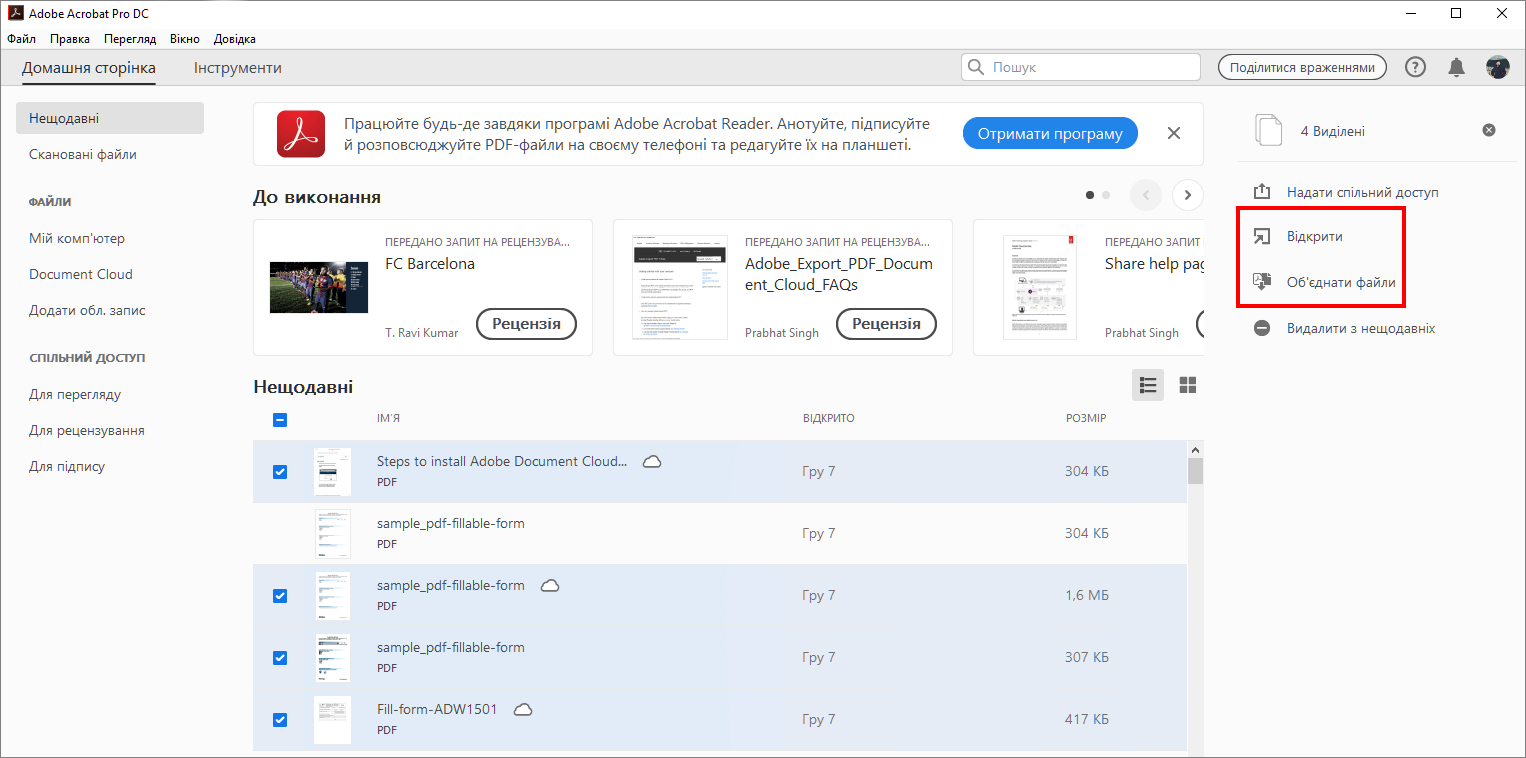Click the Combine Files icon
1526x758 pixels.
coord(1262,282)
